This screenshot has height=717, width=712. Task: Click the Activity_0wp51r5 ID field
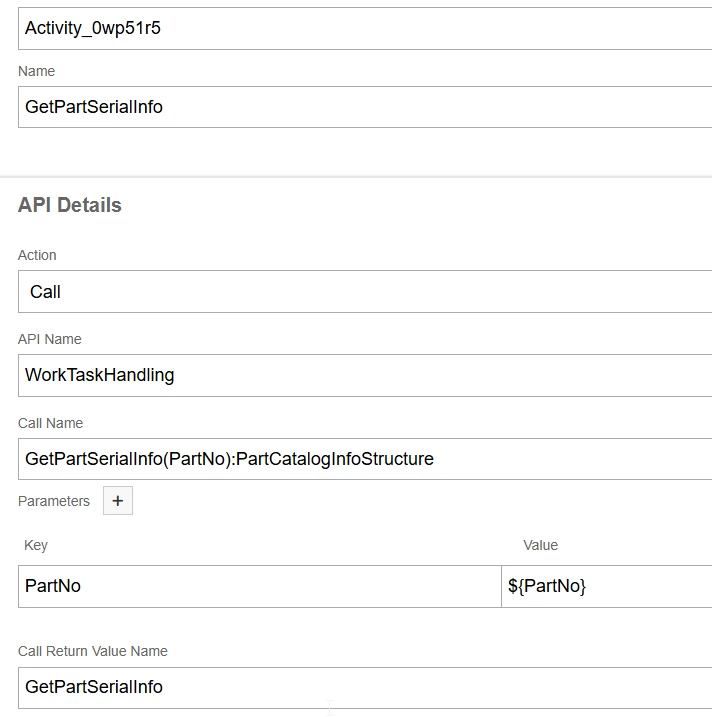tap(365, 28)
